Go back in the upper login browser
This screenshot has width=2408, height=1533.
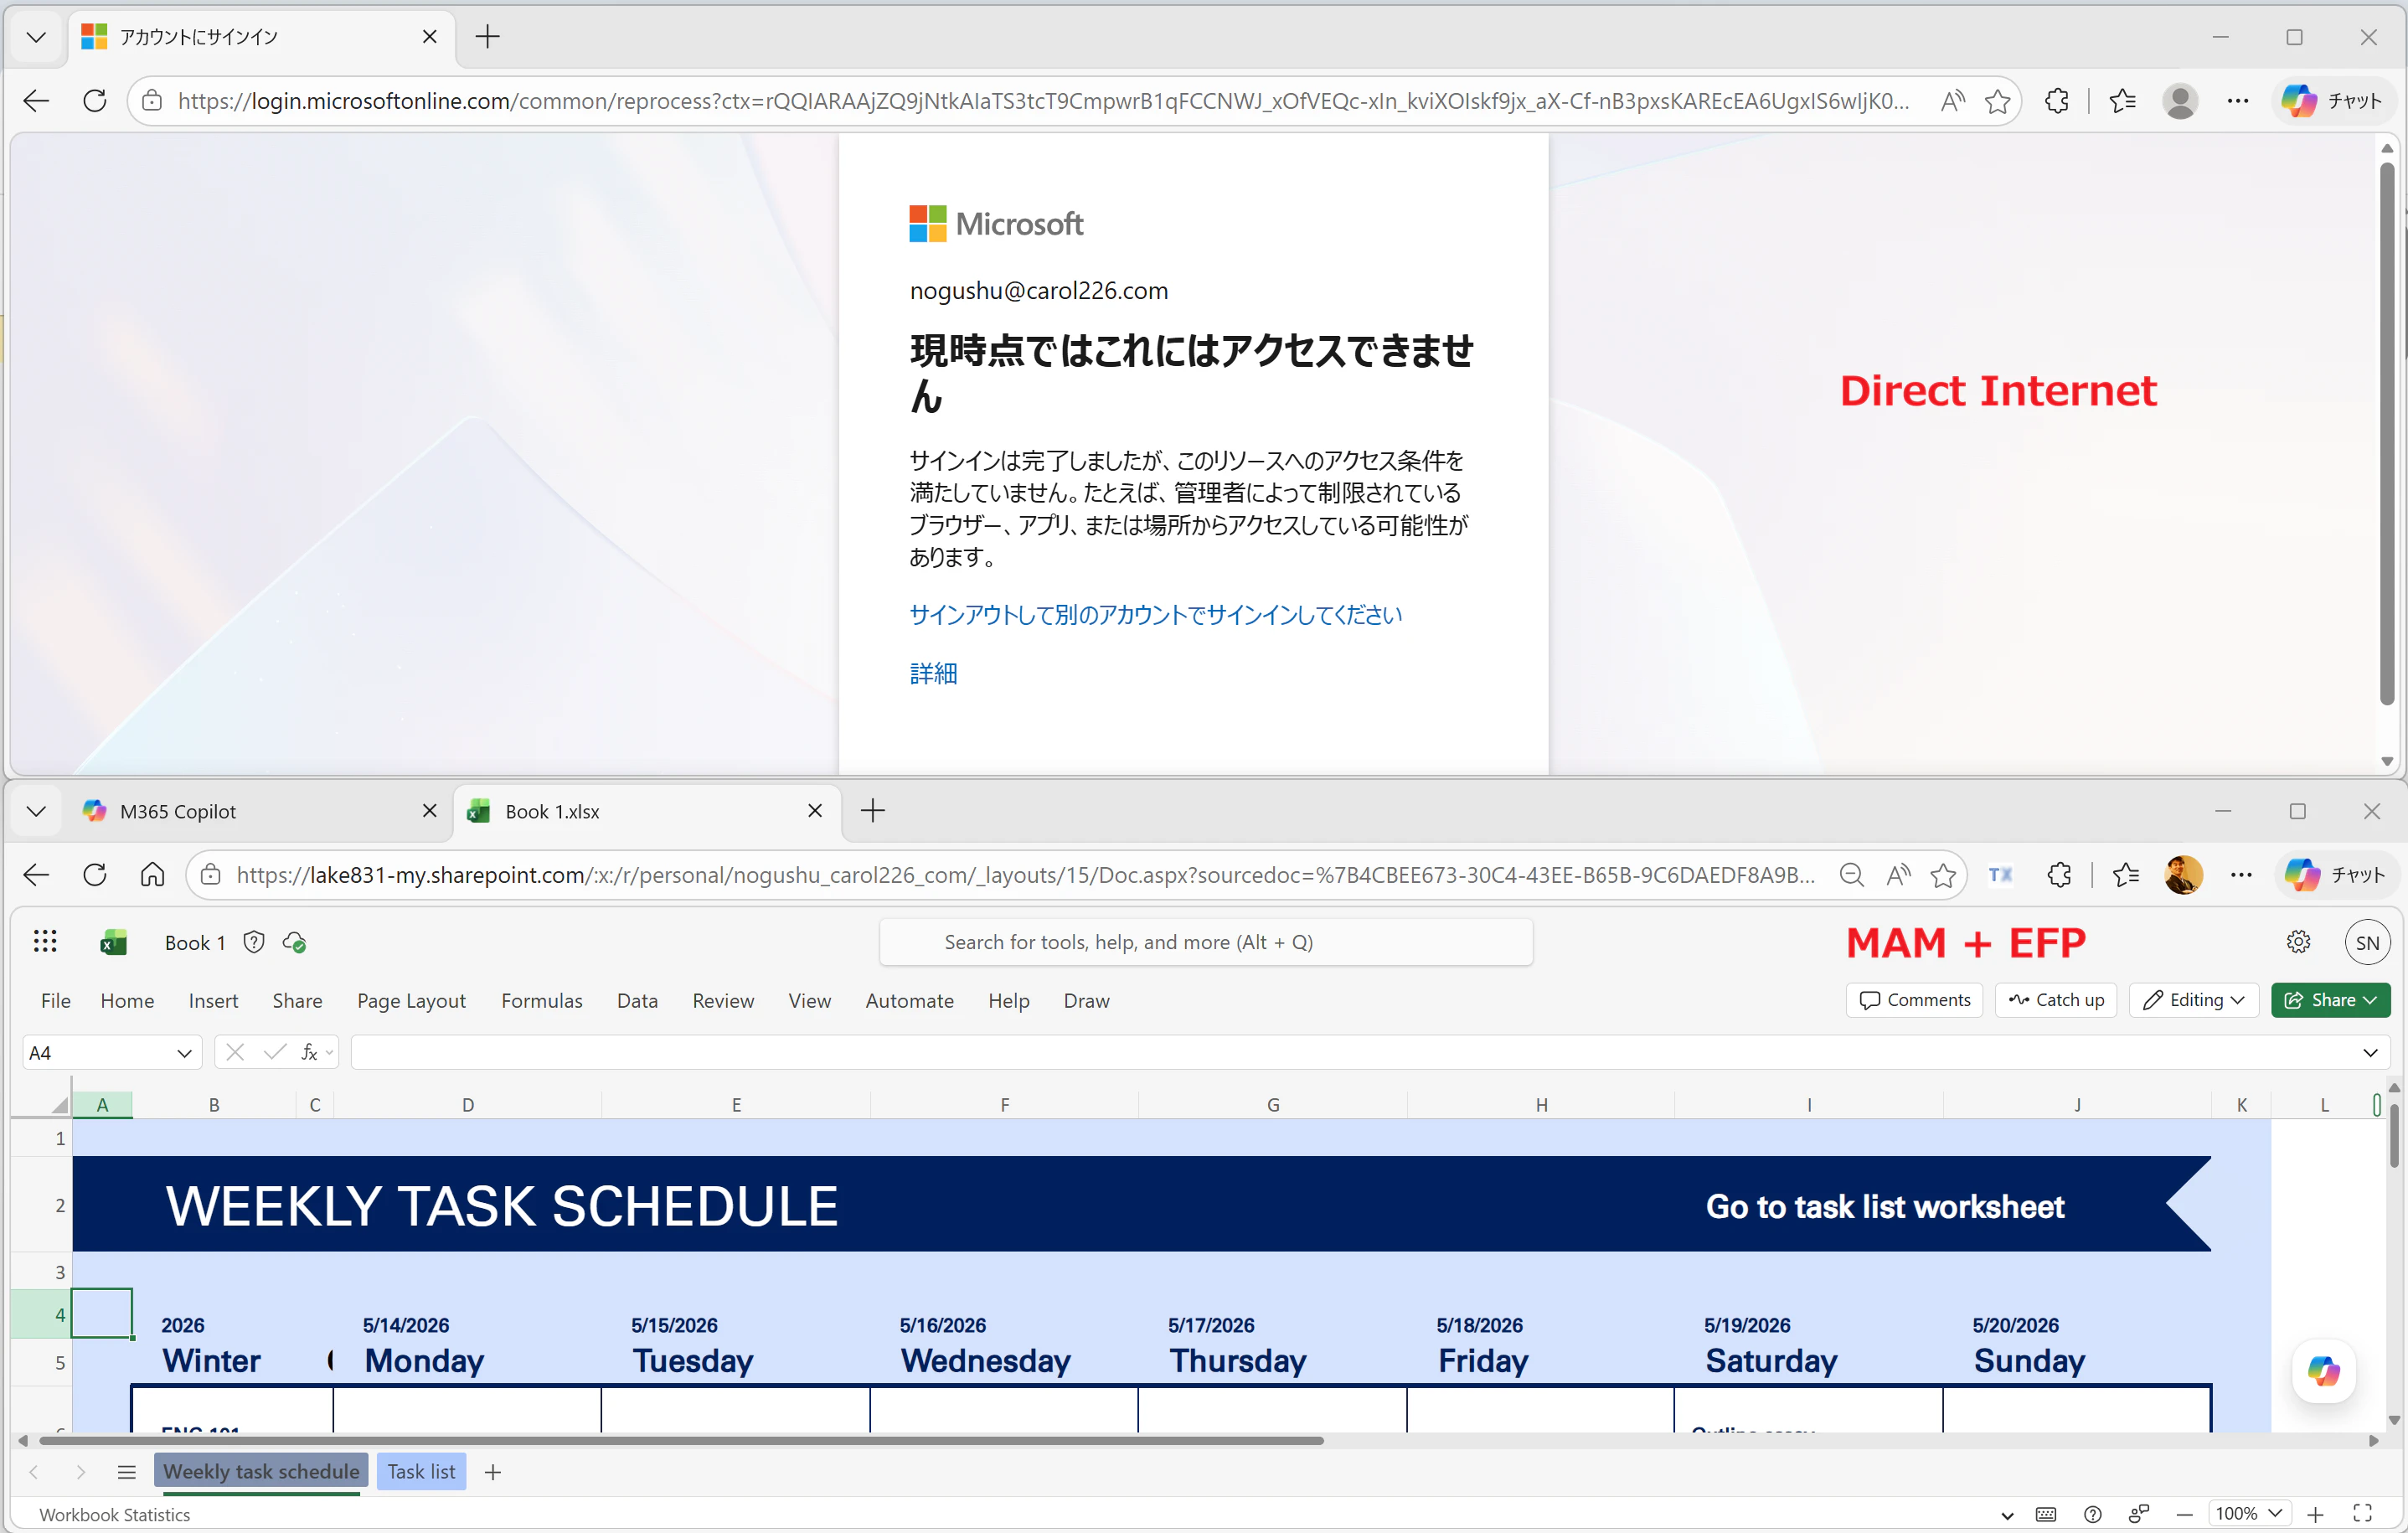pos(36,100)
